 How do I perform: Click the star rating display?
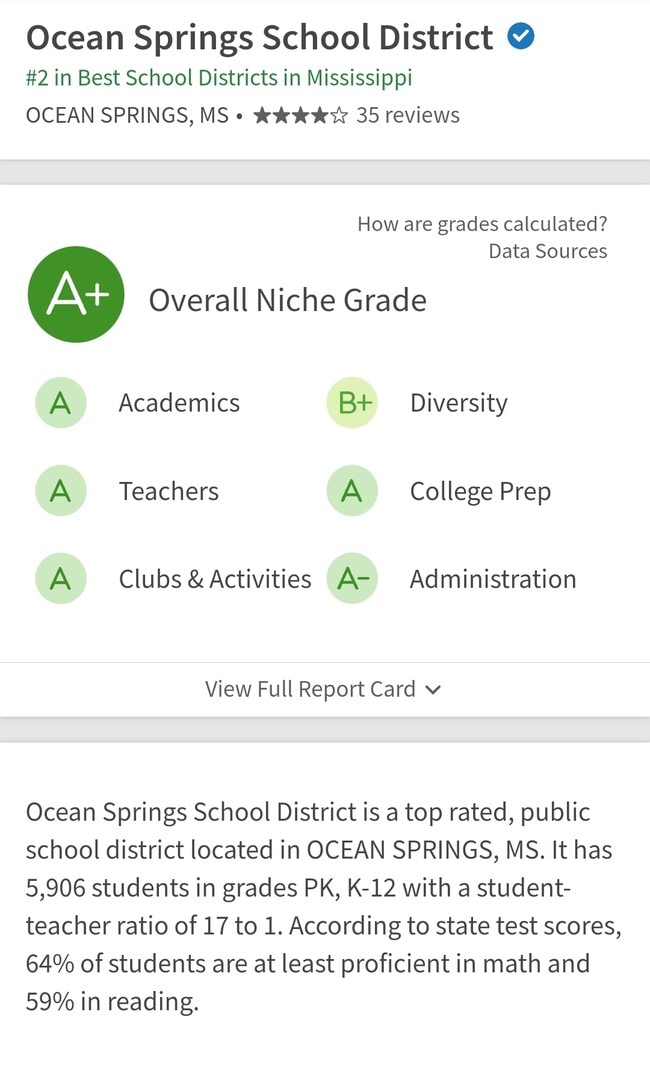[x=300, y=115]
